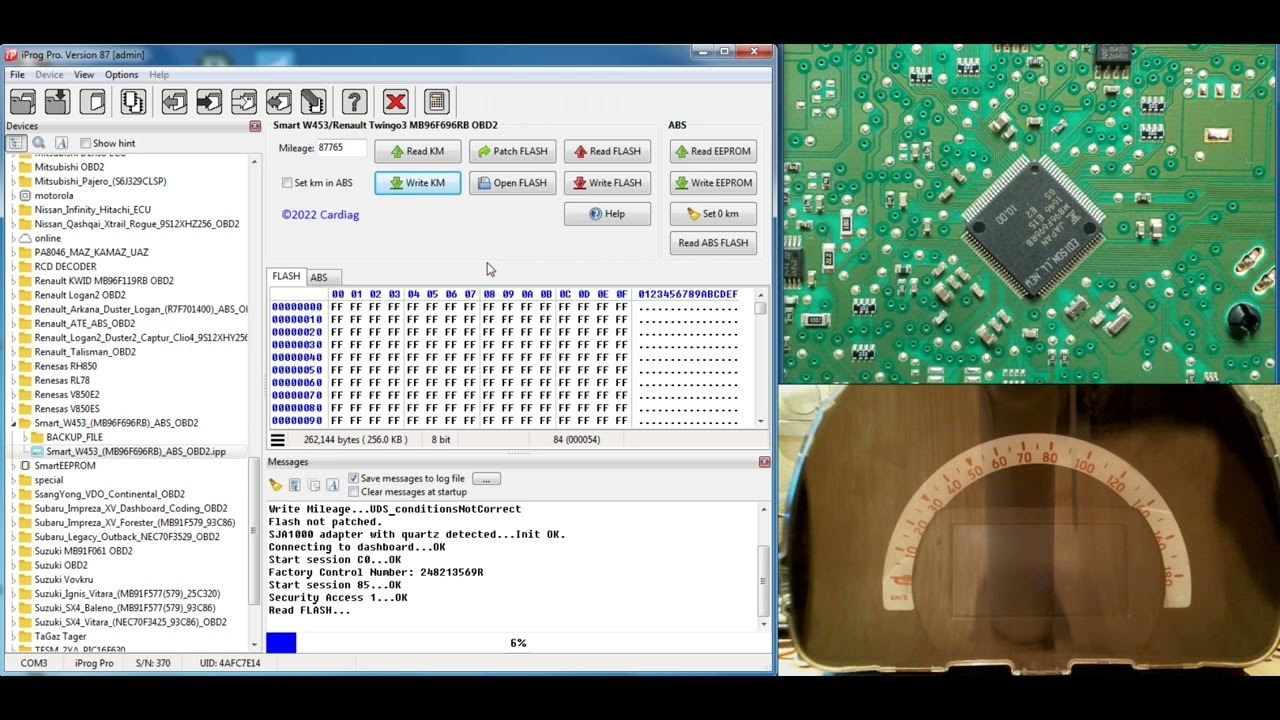1280x720 pixels.
Task: Click the Write EEPROM button
Action: pyautogui.click(x=713, y=183)
